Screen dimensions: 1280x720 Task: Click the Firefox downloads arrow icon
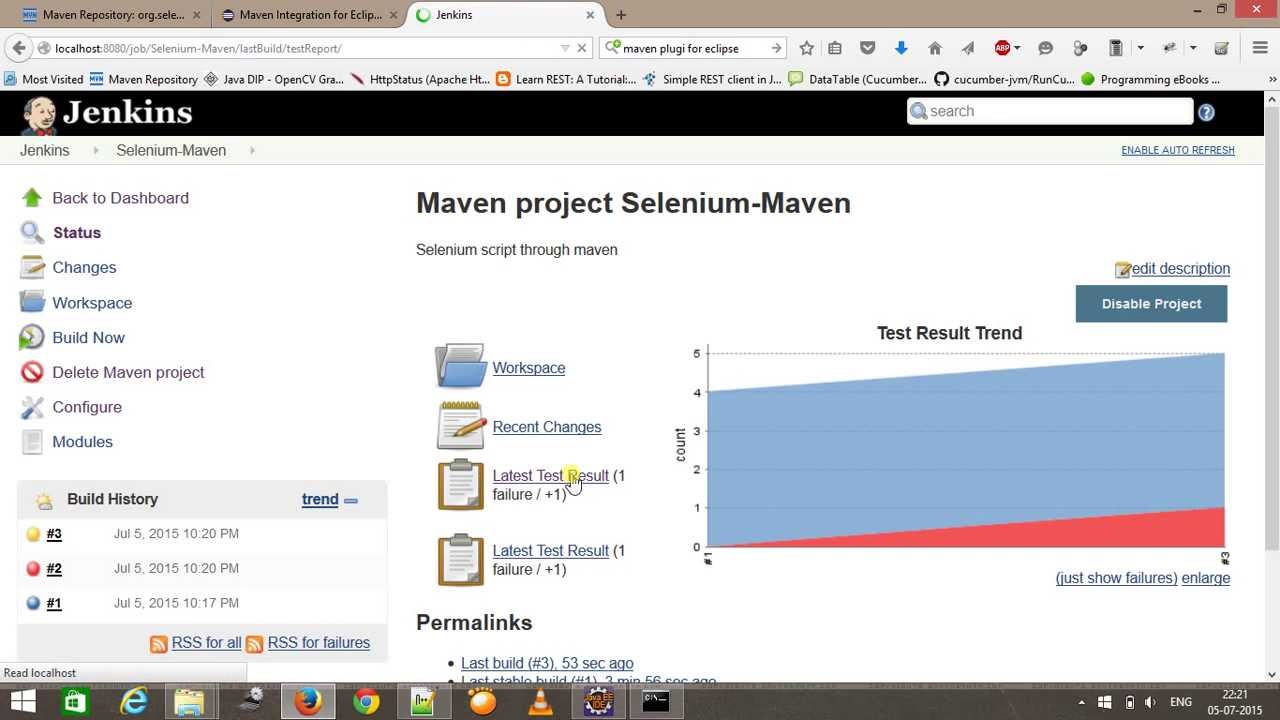[901, 48]
